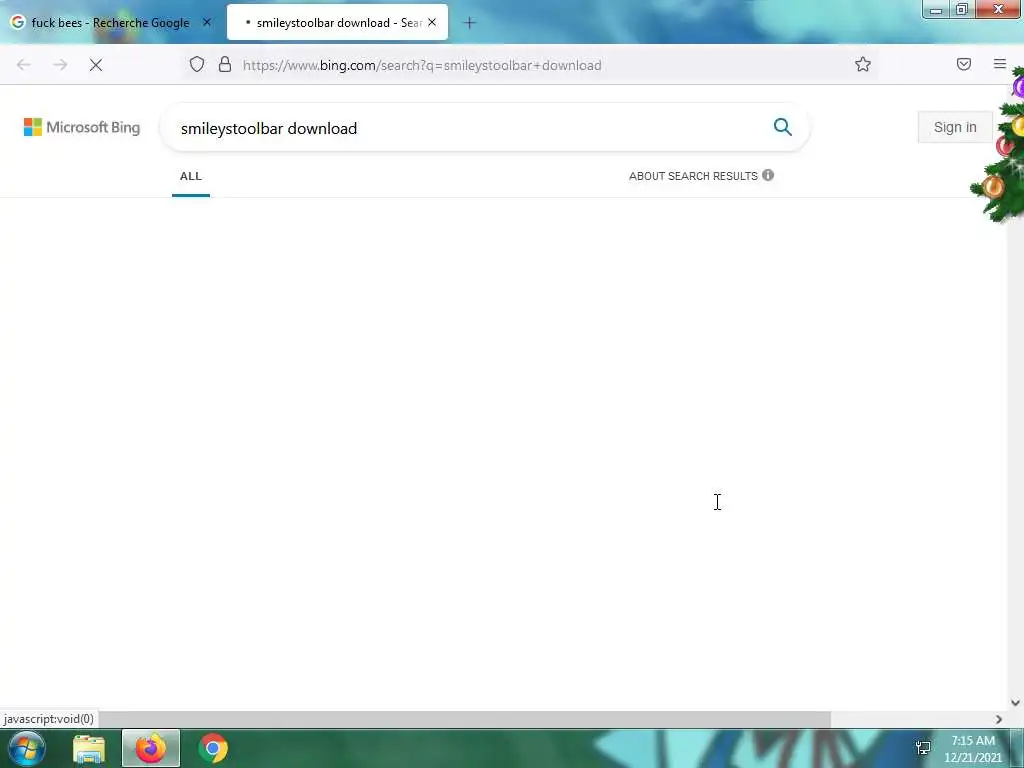This screenshot has height=768, width=1024.
Task: Click the info icon beside search results
Action: point(768,175)
